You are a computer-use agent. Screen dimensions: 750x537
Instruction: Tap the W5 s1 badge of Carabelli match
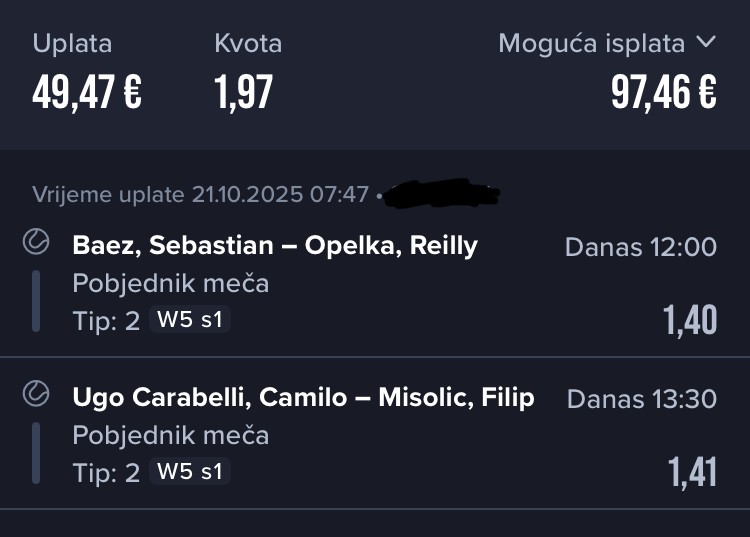(x=190, y=472)
